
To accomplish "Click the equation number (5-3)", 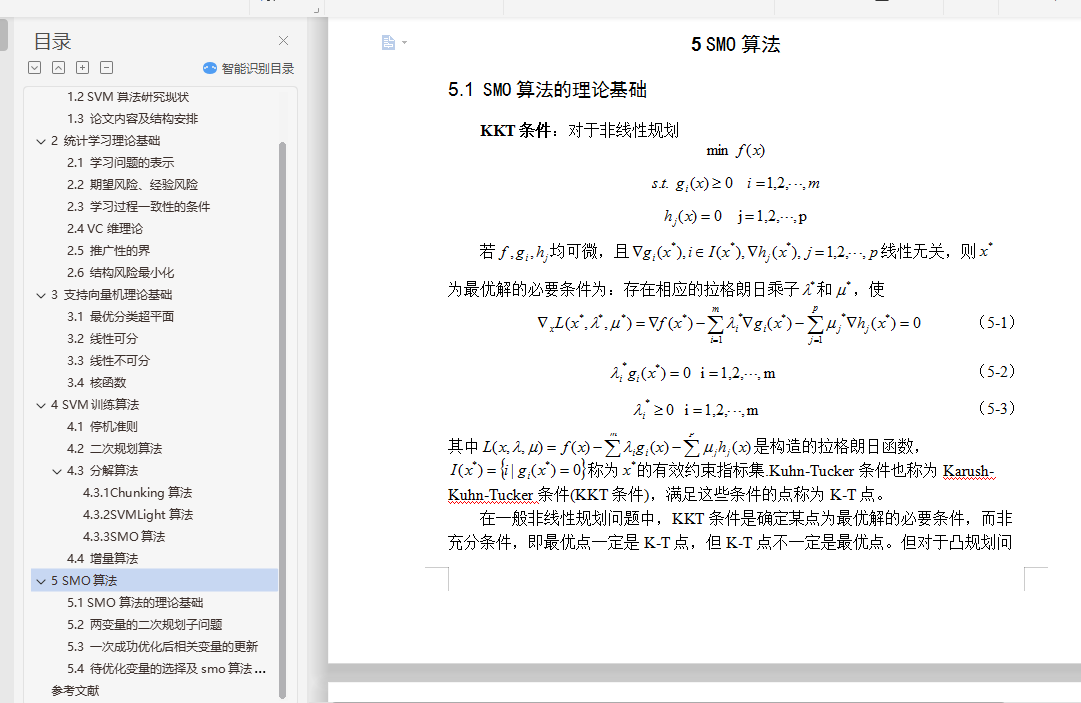I will pos(997,409).
